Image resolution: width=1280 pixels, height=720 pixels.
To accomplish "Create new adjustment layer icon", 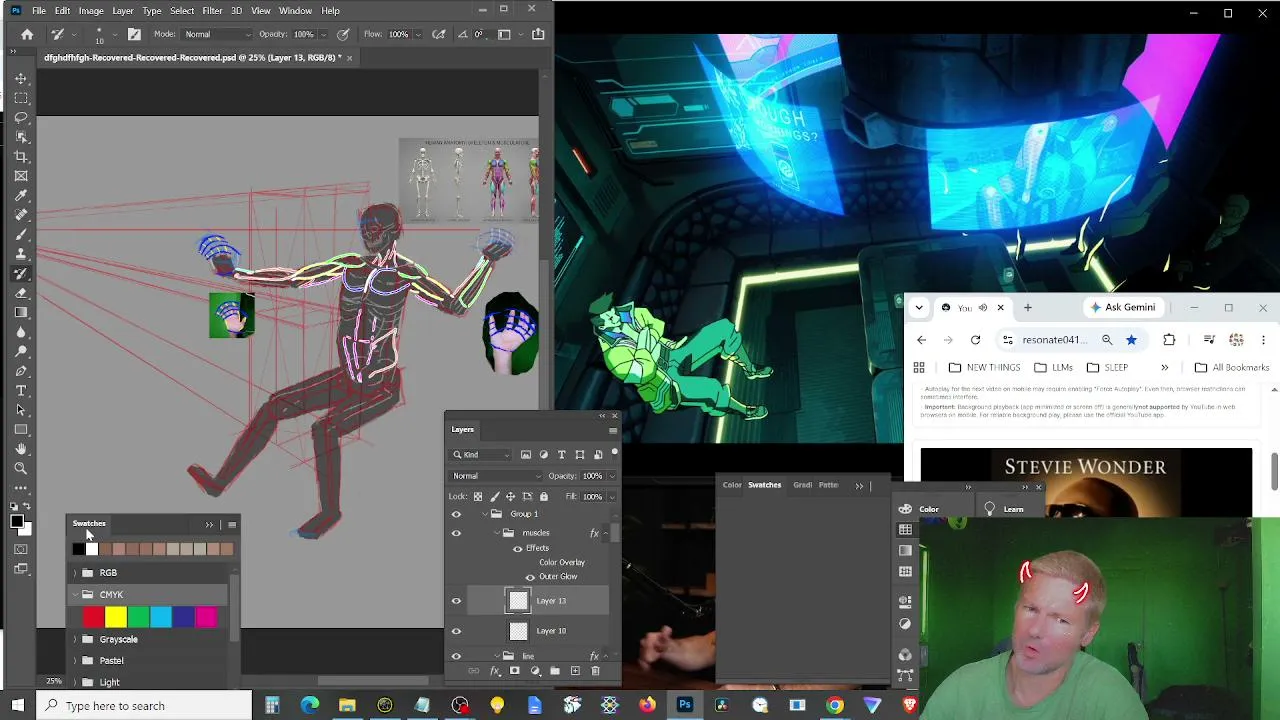I will (535, 671).
